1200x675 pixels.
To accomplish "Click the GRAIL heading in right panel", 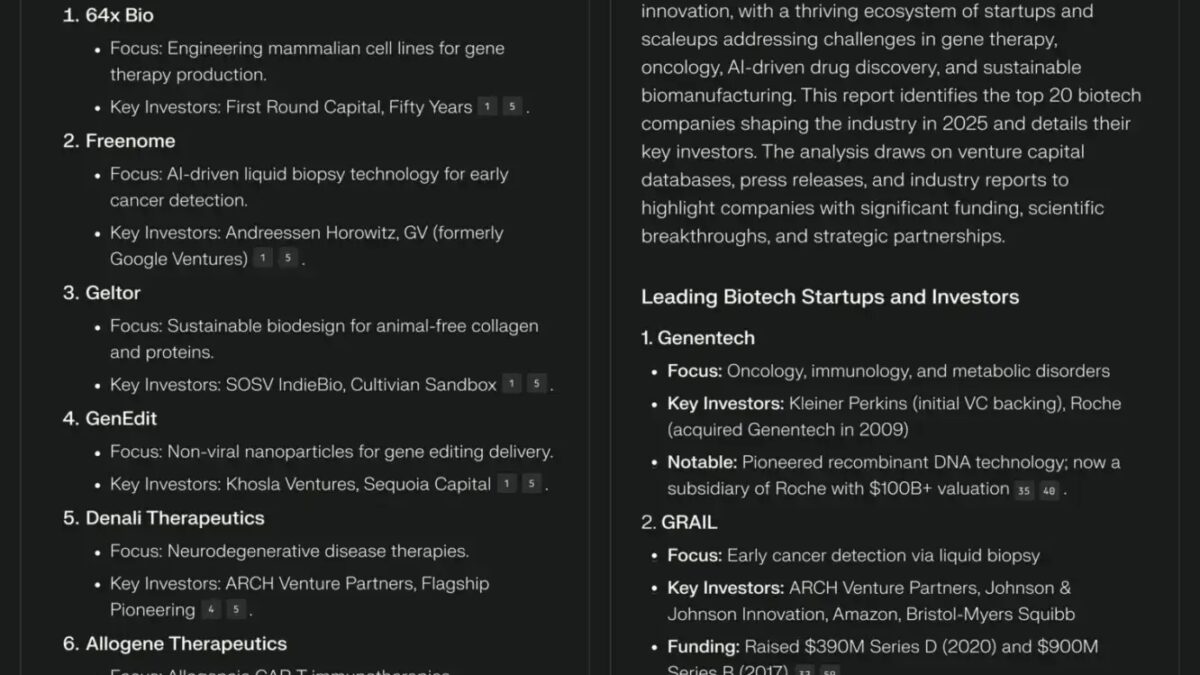I will coord(689,522).
